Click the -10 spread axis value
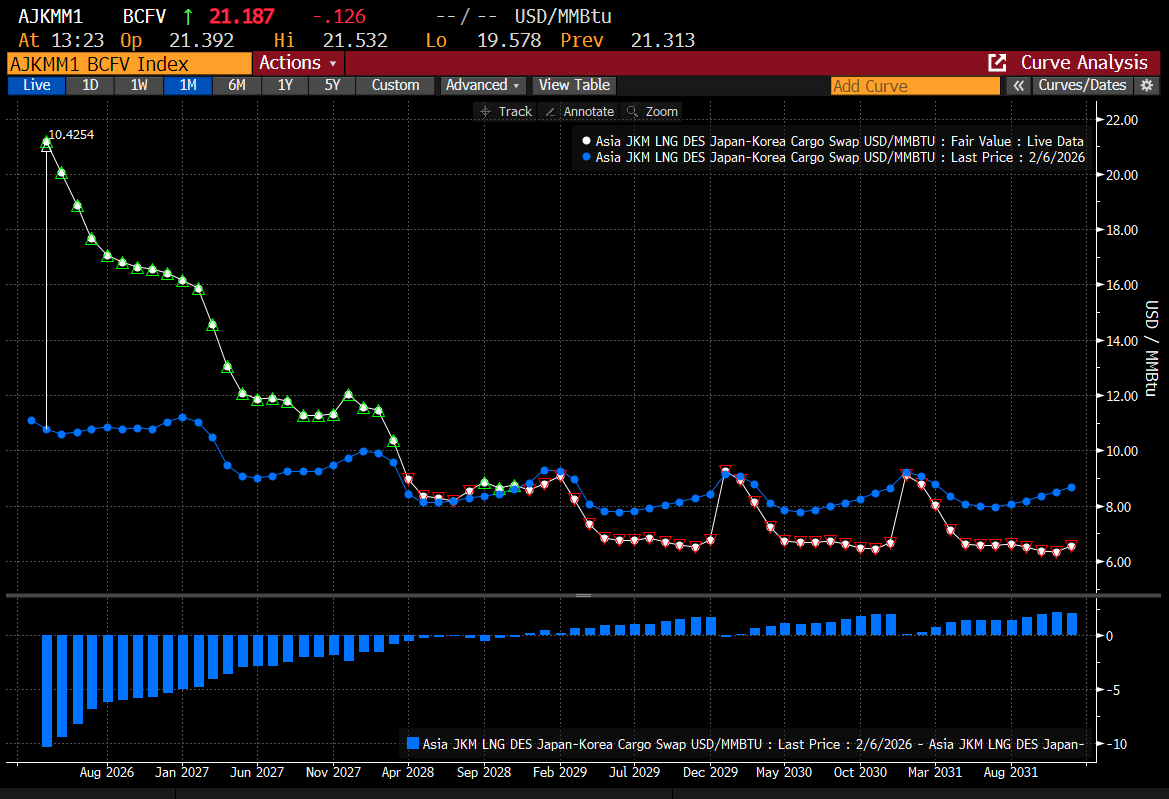1169x799 pixels. [x=1116, y=744]
